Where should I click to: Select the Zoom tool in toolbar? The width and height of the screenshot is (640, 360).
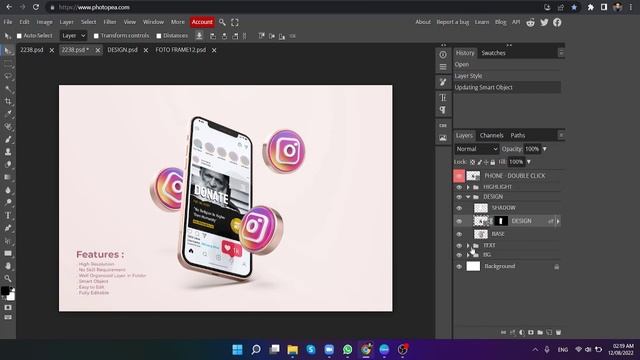[8, 278]
